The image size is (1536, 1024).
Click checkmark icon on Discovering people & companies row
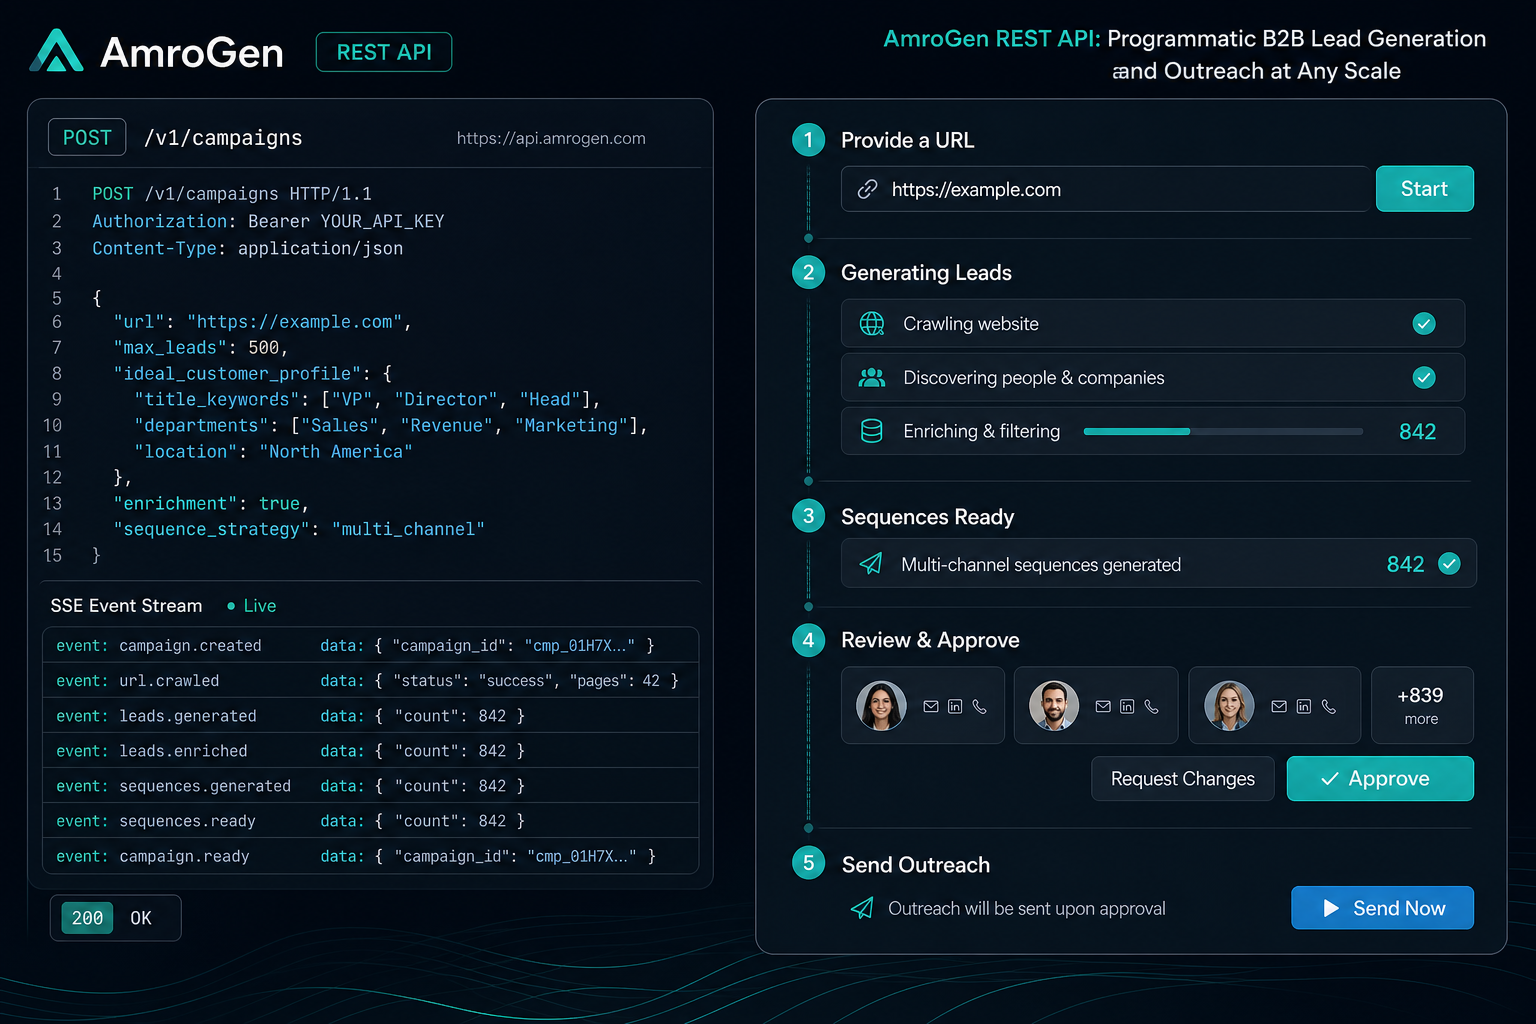pos(1424,377)
